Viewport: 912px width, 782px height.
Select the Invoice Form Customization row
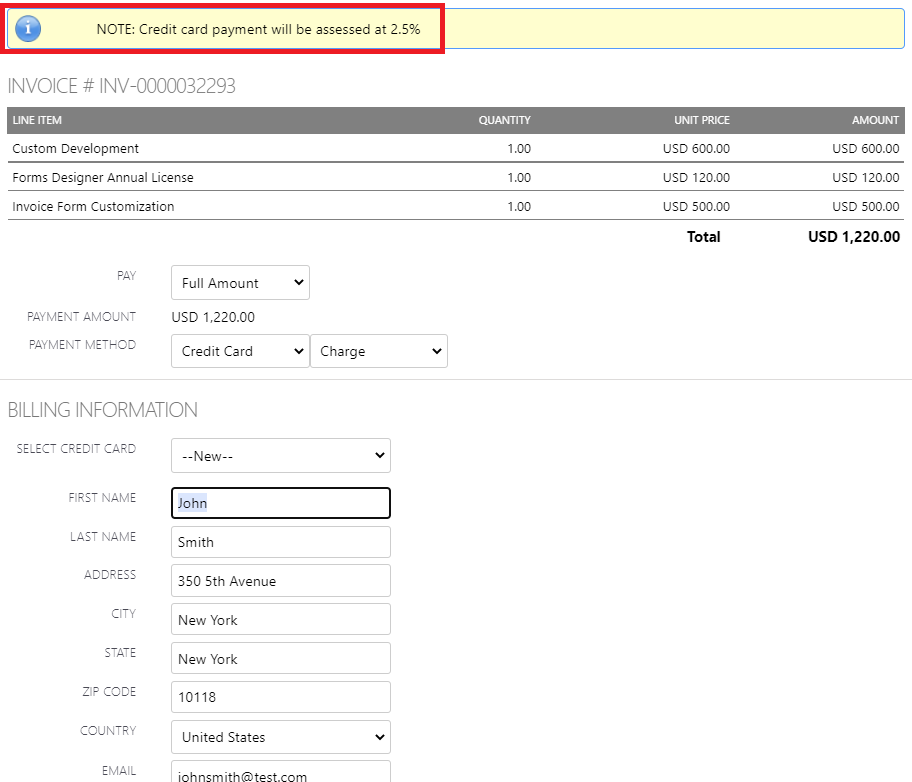(x=93, y=207)
